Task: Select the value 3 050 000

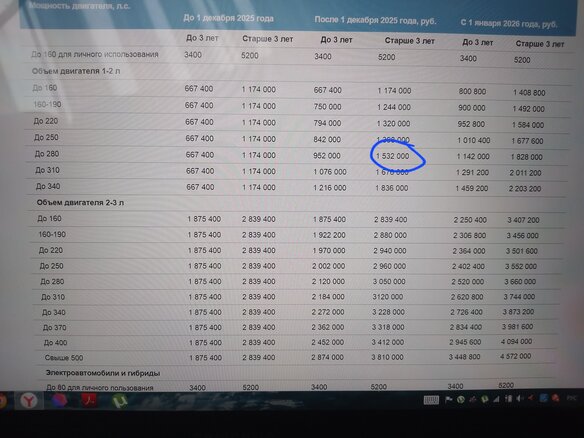Action: [389, 282]
